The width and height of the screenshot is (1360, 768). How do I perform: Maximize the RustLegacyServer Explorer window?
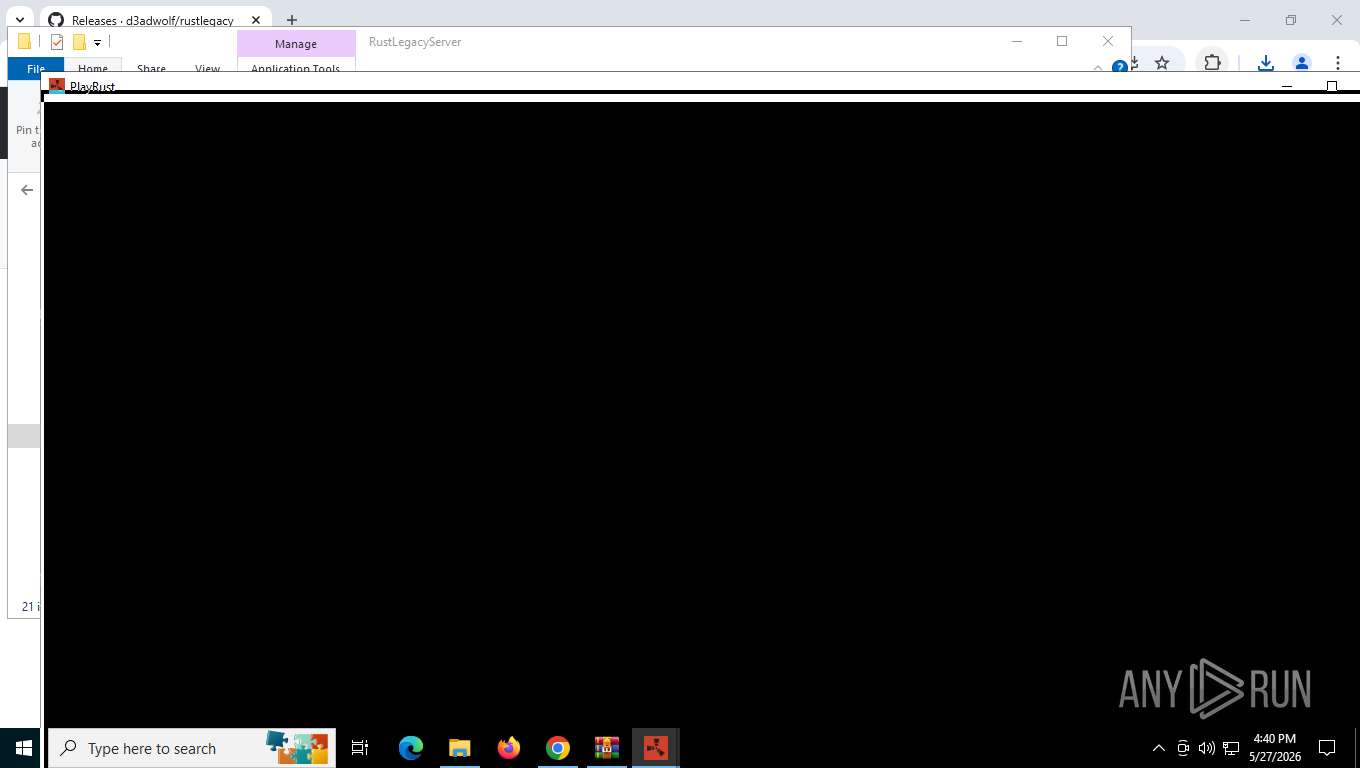tap(1062, 41)
